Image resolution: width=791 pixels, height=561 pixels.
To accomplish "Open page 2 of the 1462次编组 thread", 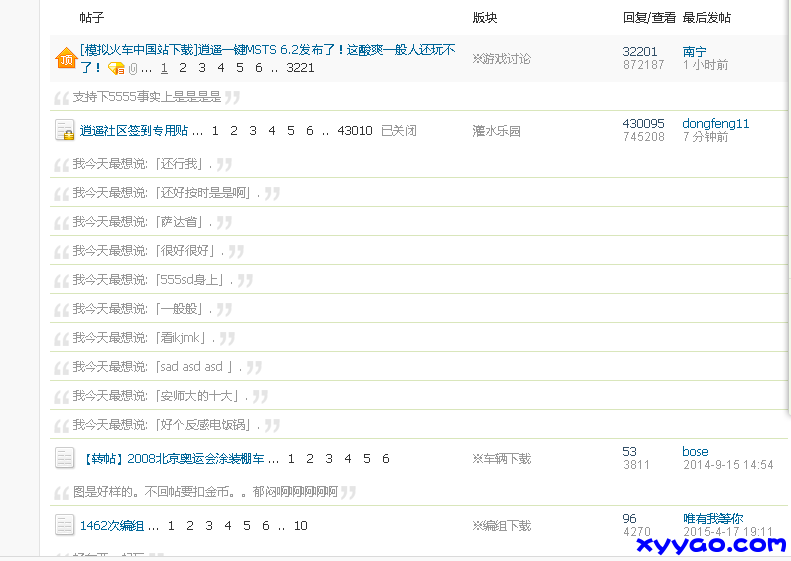I will [x=190, y=526].
